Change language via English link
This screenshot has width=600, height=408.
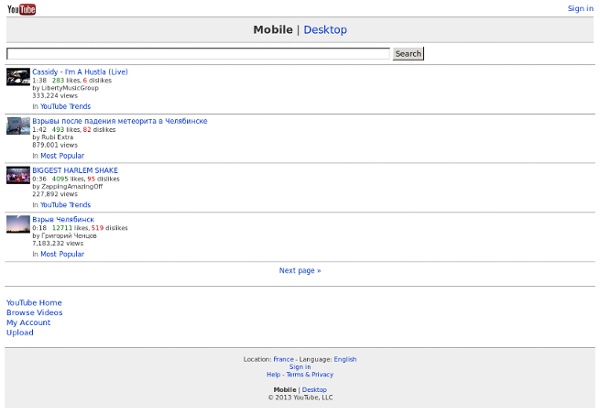click(345, 359)
